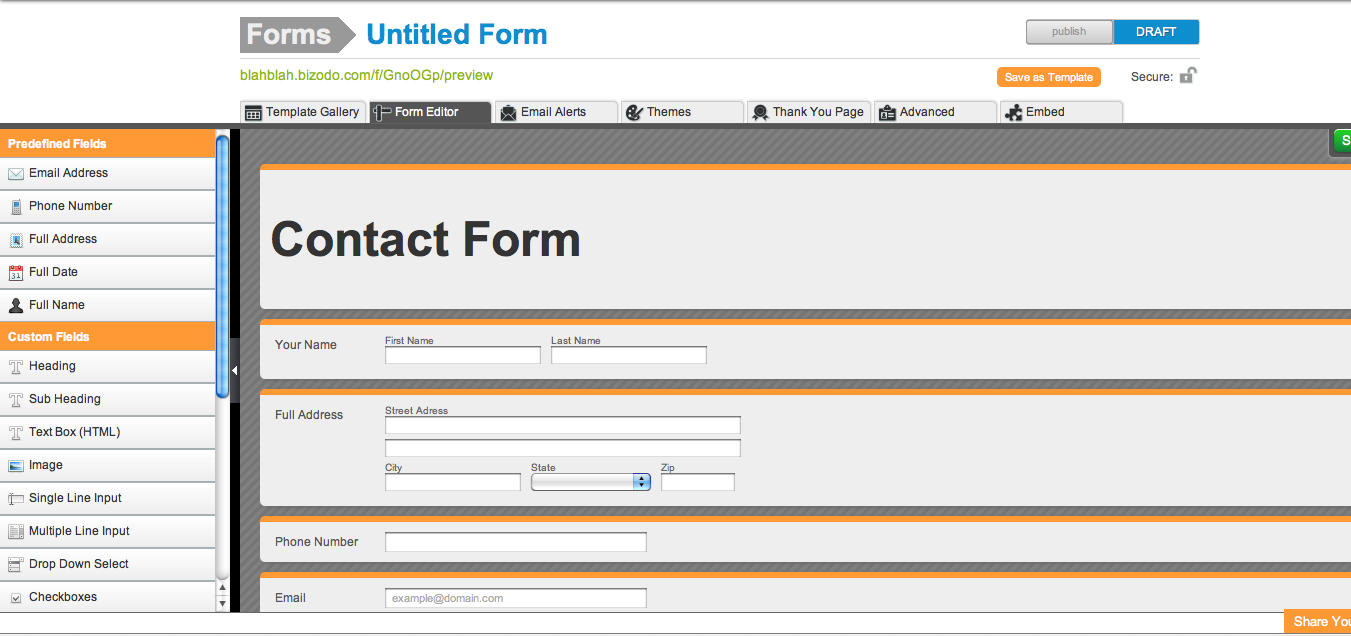Click the Last Name input field
1351x636 pixels.
click(x=629, y=355)
